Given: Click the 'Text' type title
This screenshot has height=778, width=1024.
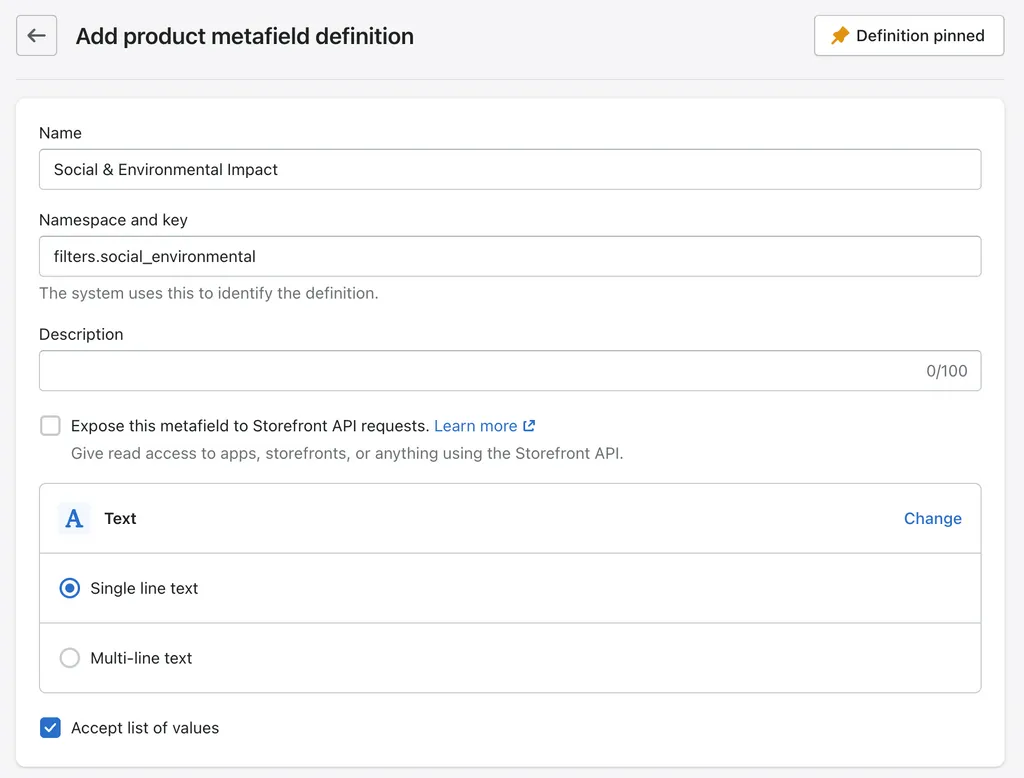Looking at the screenshot, I should [x=120, y=519].
